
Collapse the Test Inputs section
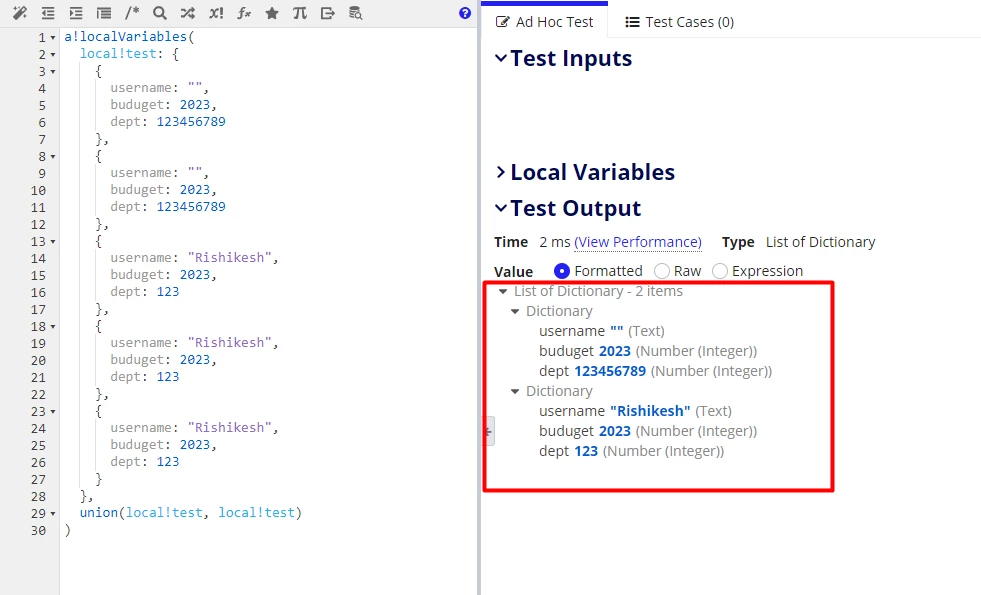click(501, 58)
